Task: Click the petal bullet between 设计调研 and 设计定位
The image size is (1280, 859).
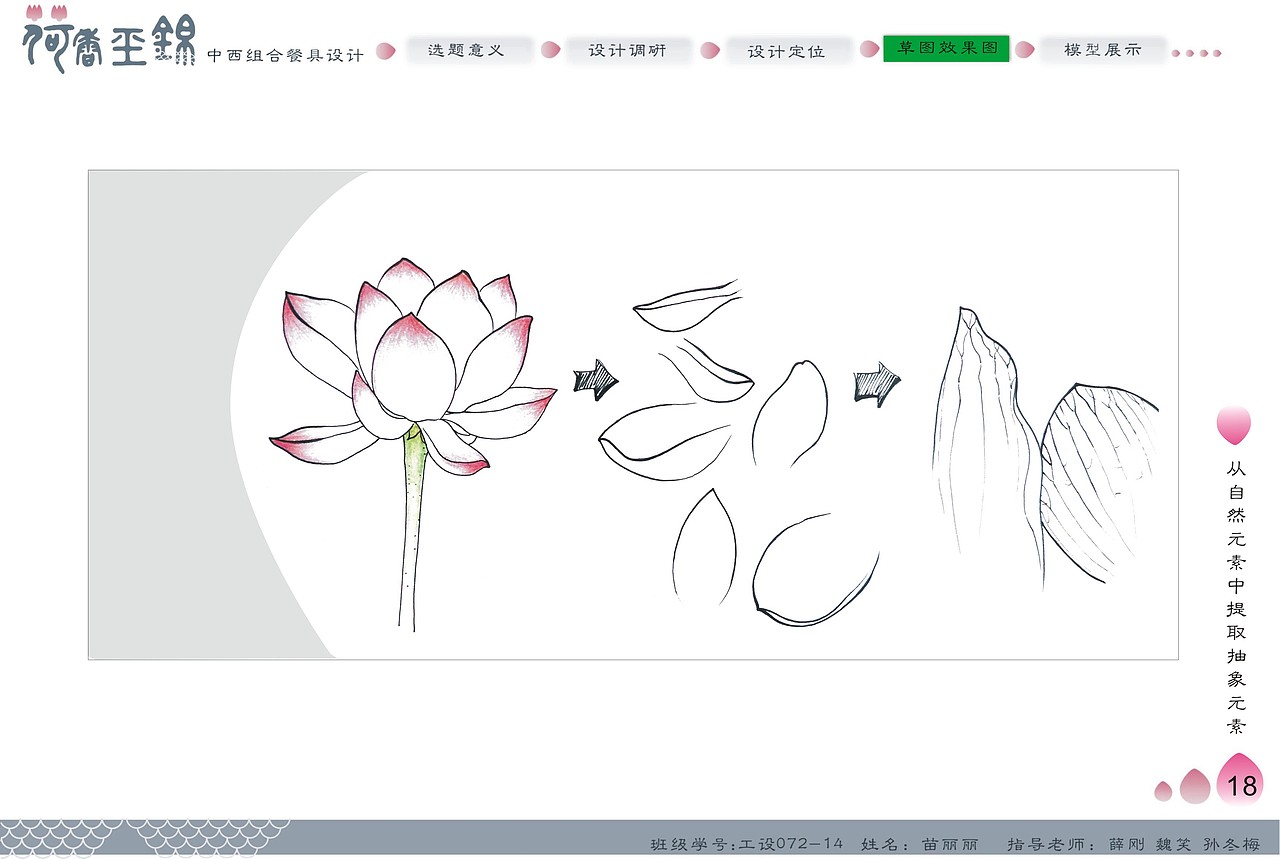Action: [710, 50]
